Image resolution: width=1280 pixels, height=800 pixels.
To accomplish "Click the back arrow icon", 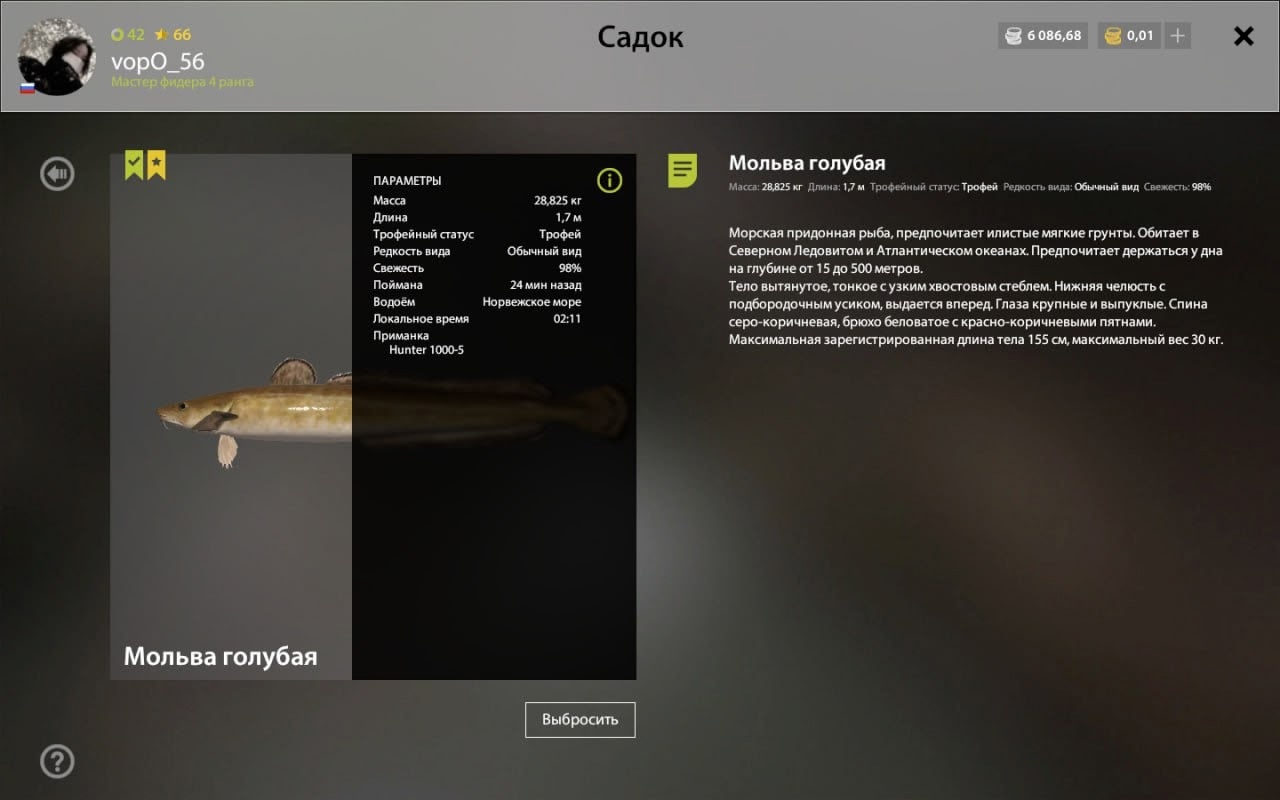I will click(x=57, y=174).
